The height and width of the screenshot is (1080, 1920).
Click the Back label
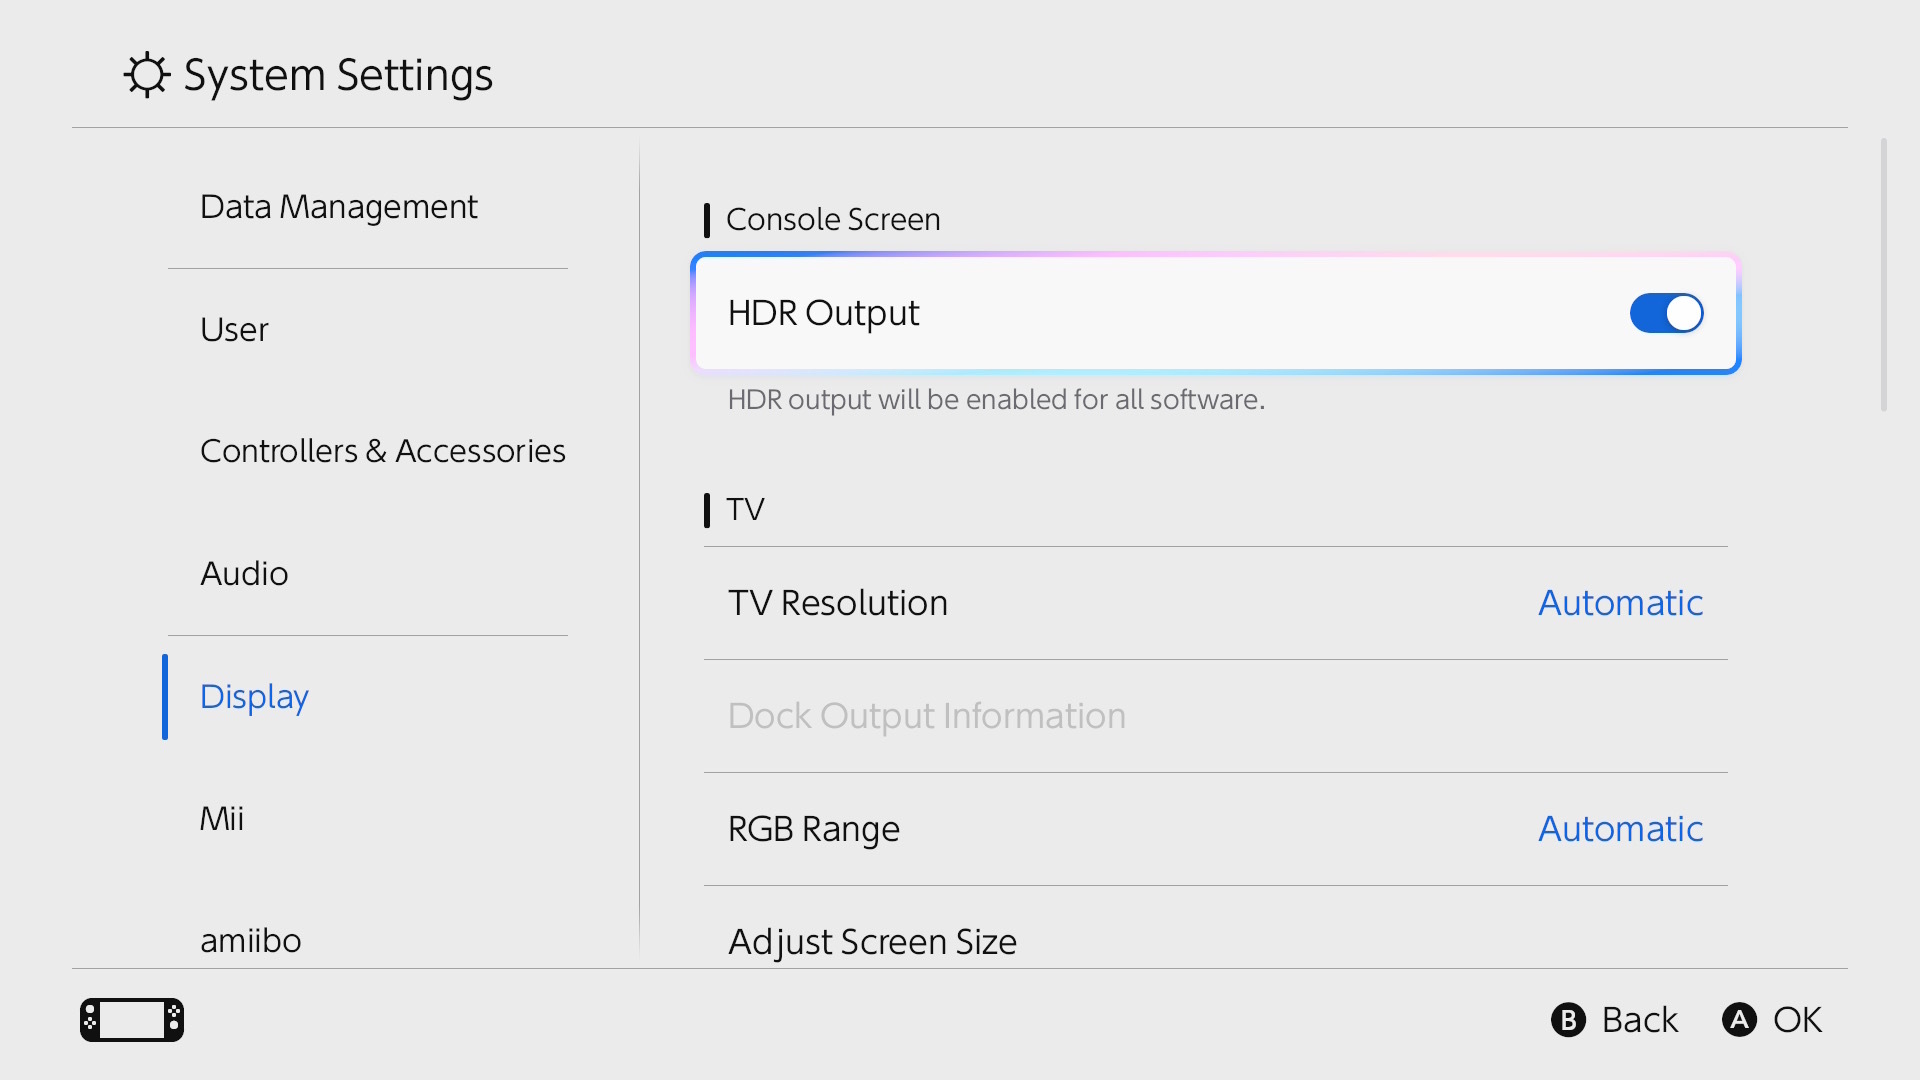[x=1639, y=1020]
